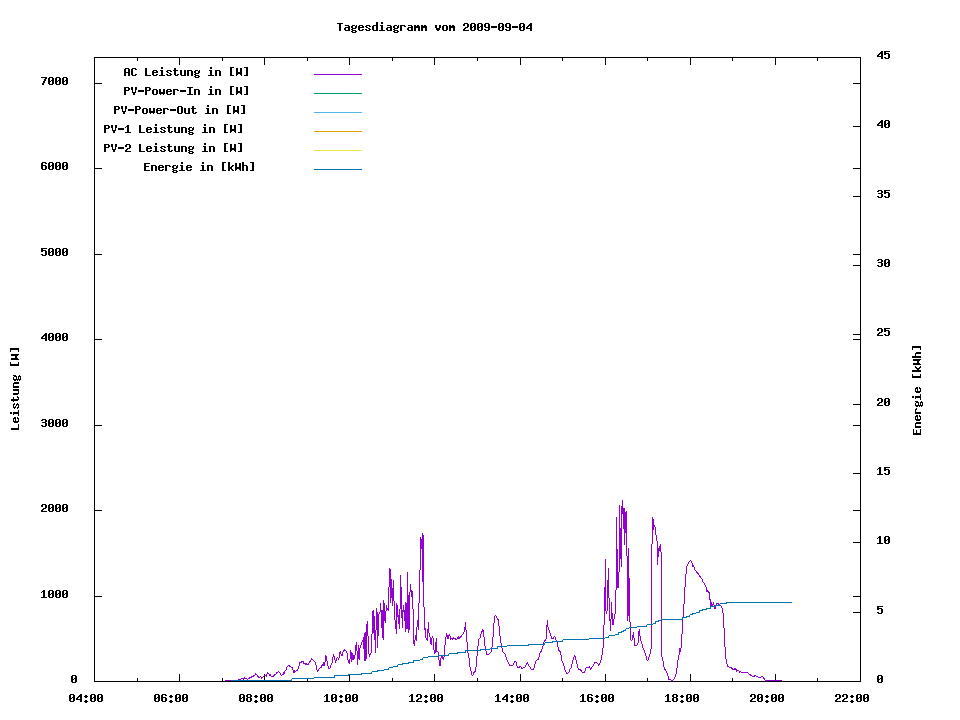The image size is (960, 720).
Task: Select the 22:00 time axis label
Action: (852, 698)
